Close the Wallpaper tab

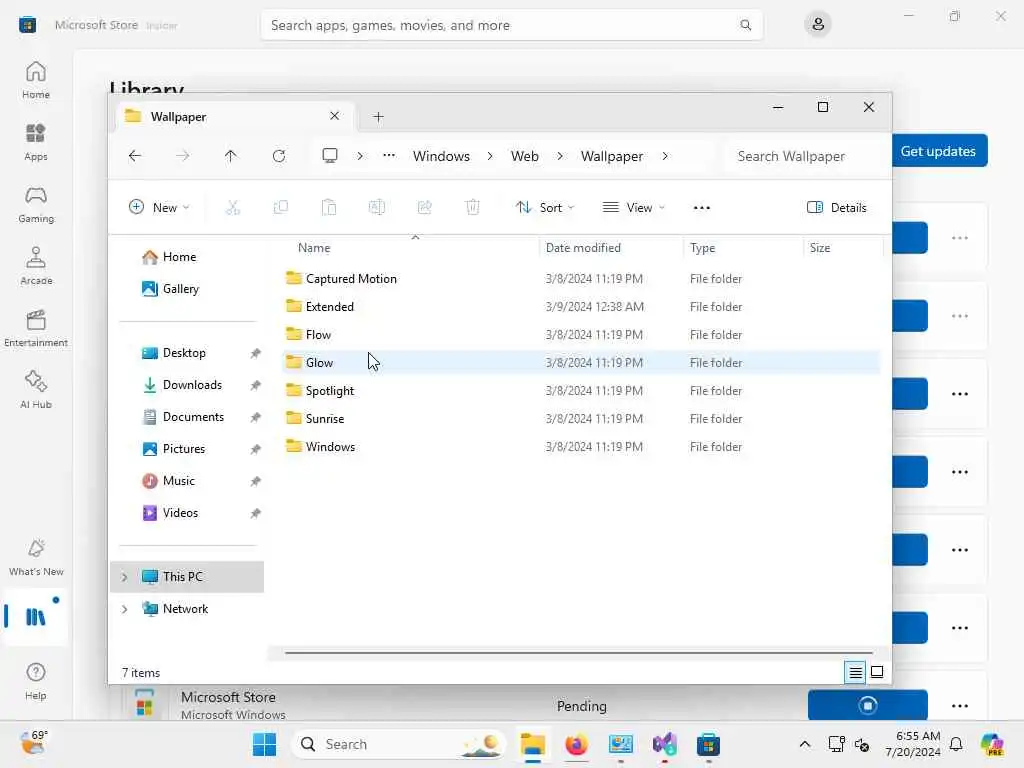click(x=334, y=116)
